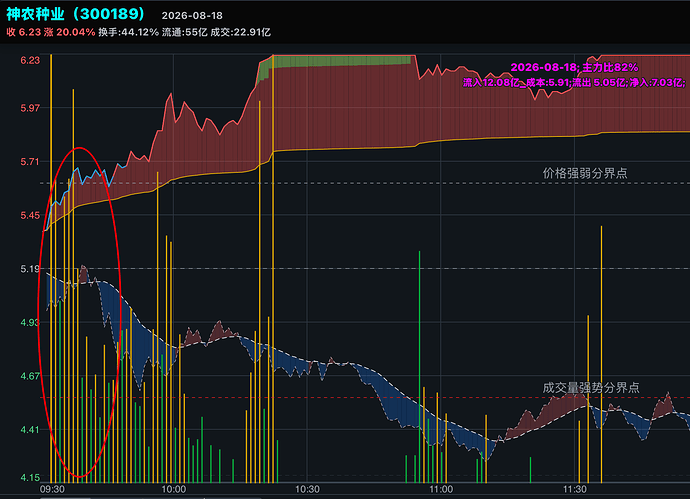Click the 10:30 time axis label
690x499 pixels.
click(x=307, y=489)
